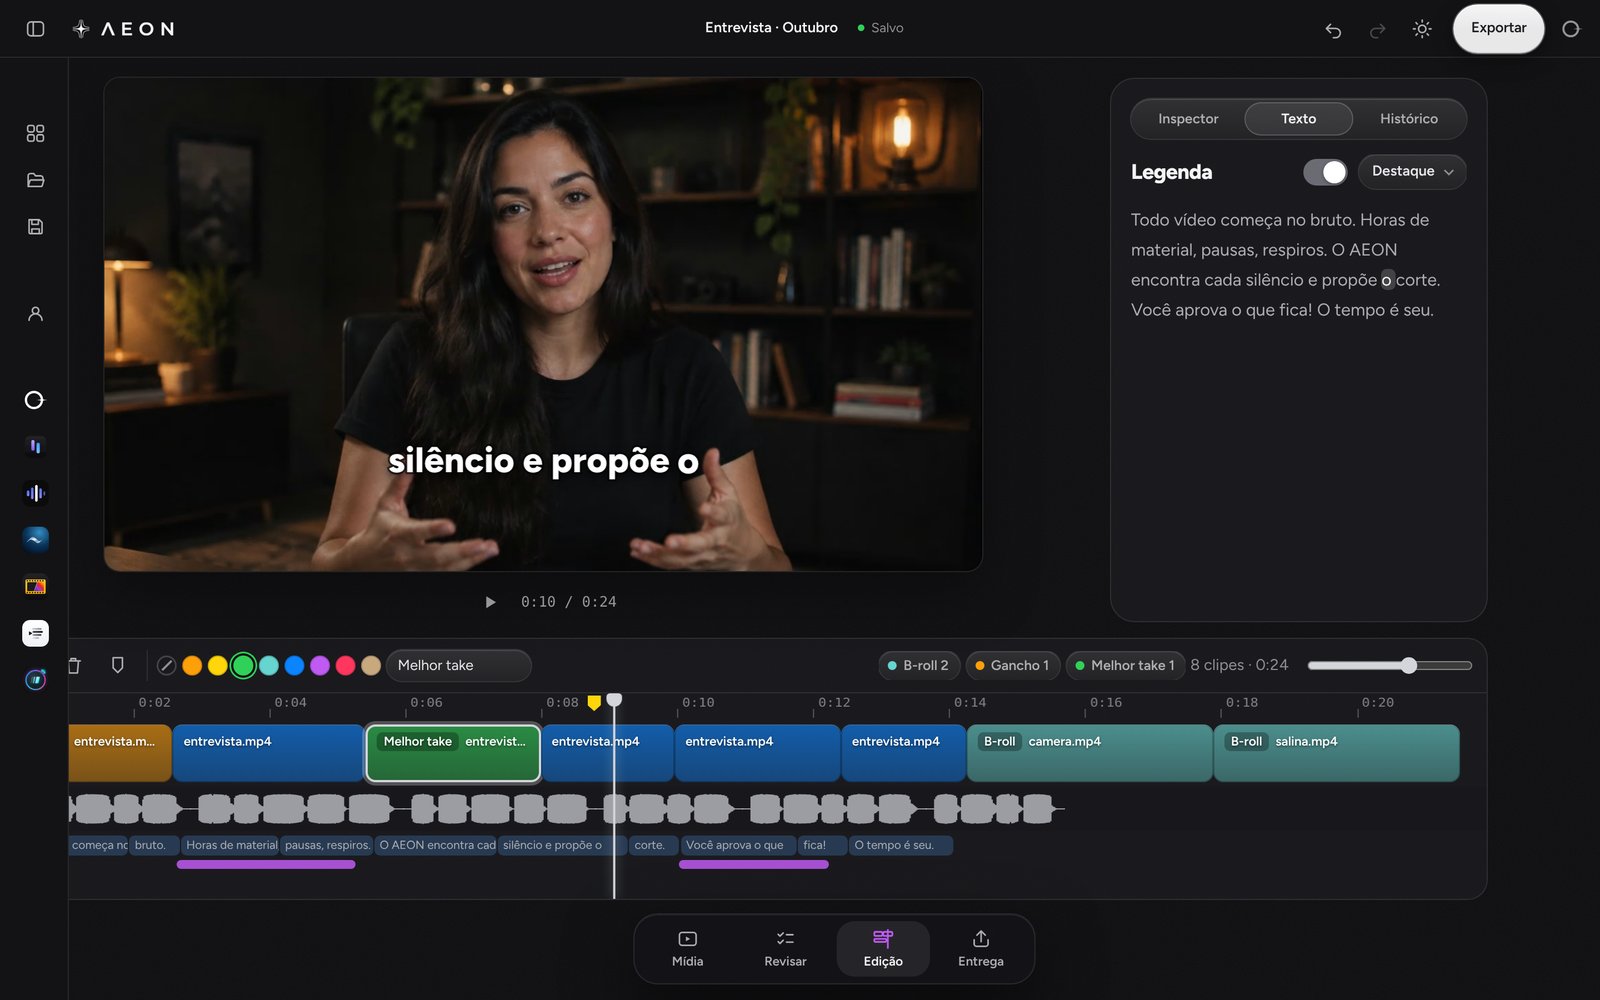Viewport: 1600px width, 1000px height.
Task: Open the user profile icon
Action: pyautogui.click(x=35, y=314)
